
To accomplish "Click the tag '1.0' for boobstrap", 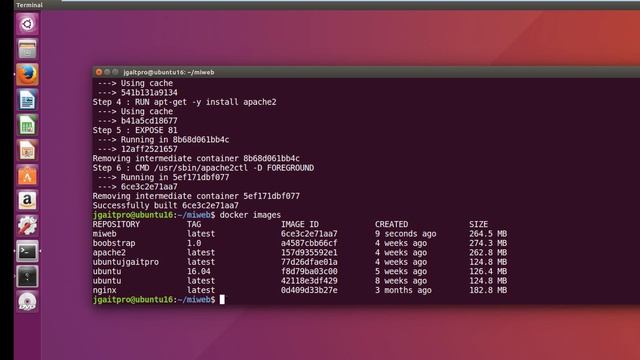I will click(x=194, y=243).
